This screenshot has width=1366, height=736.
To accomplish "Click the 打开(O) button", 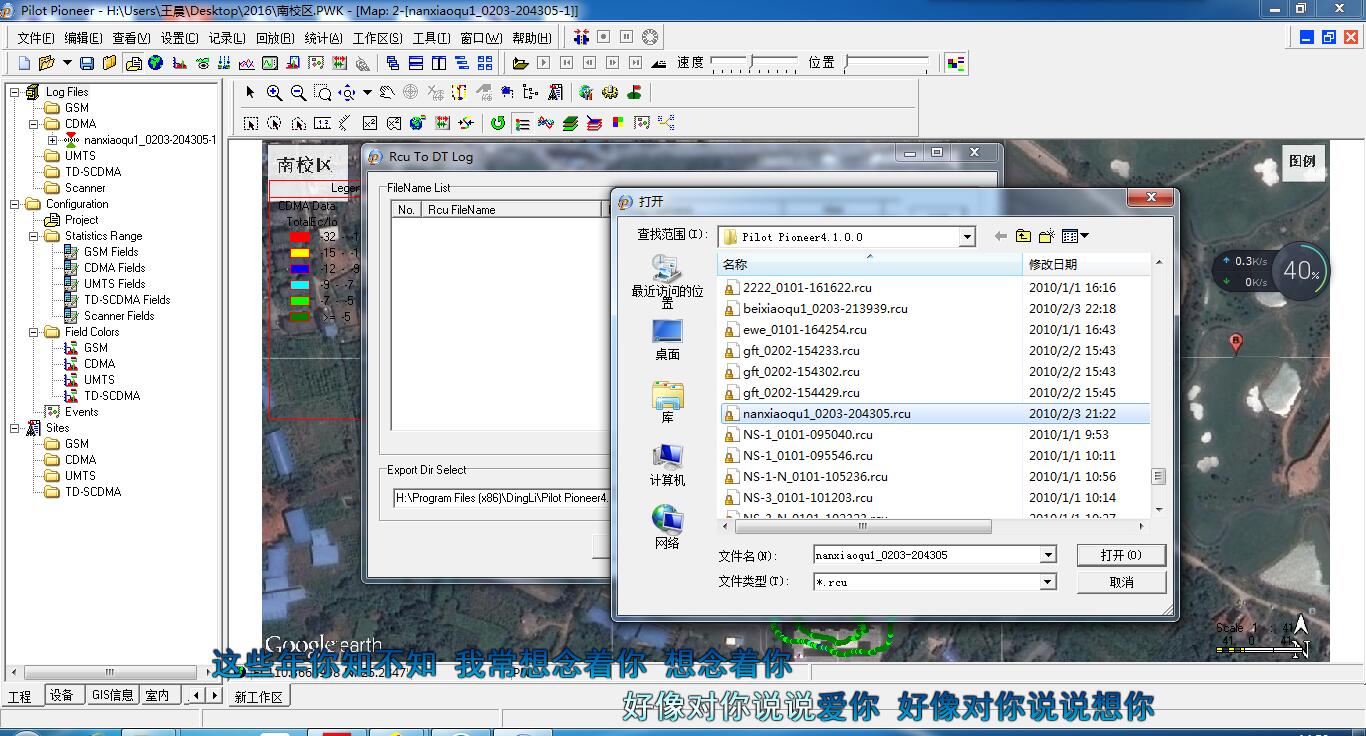I will (x=1121, y=555).
